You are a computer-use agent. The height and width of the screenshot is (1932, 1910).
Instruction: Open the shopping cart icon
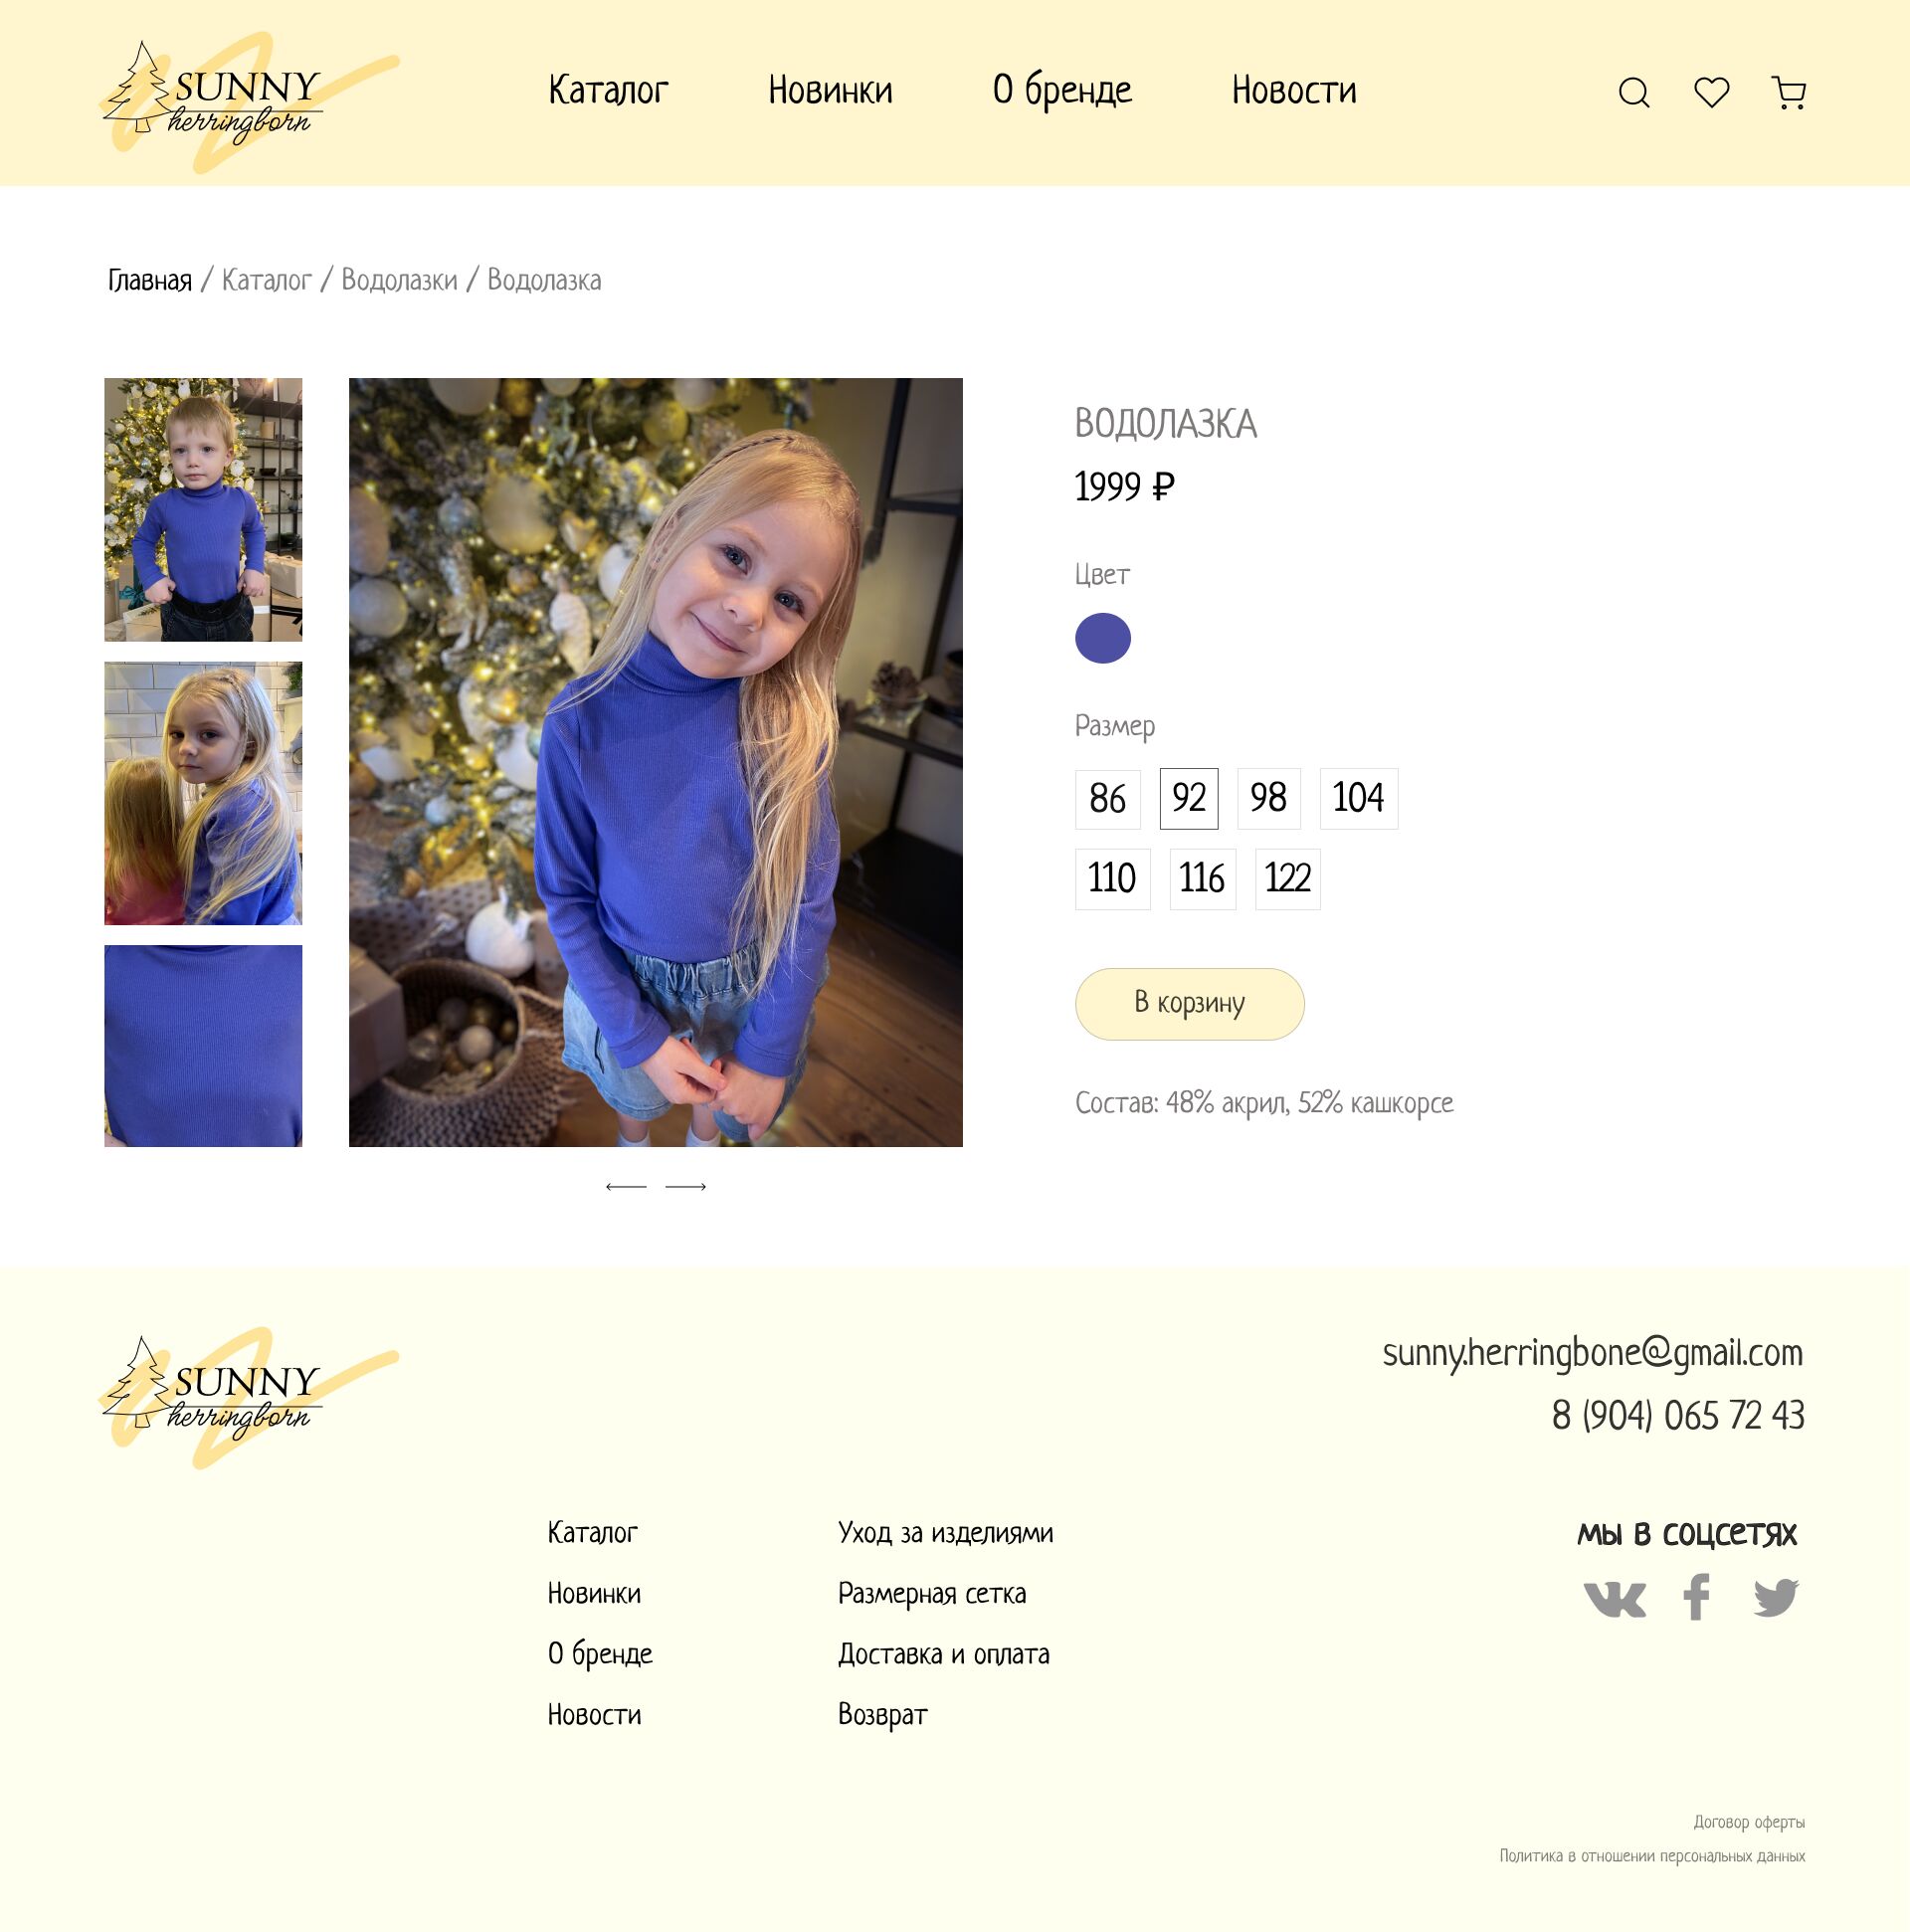tap(1788, 93)
